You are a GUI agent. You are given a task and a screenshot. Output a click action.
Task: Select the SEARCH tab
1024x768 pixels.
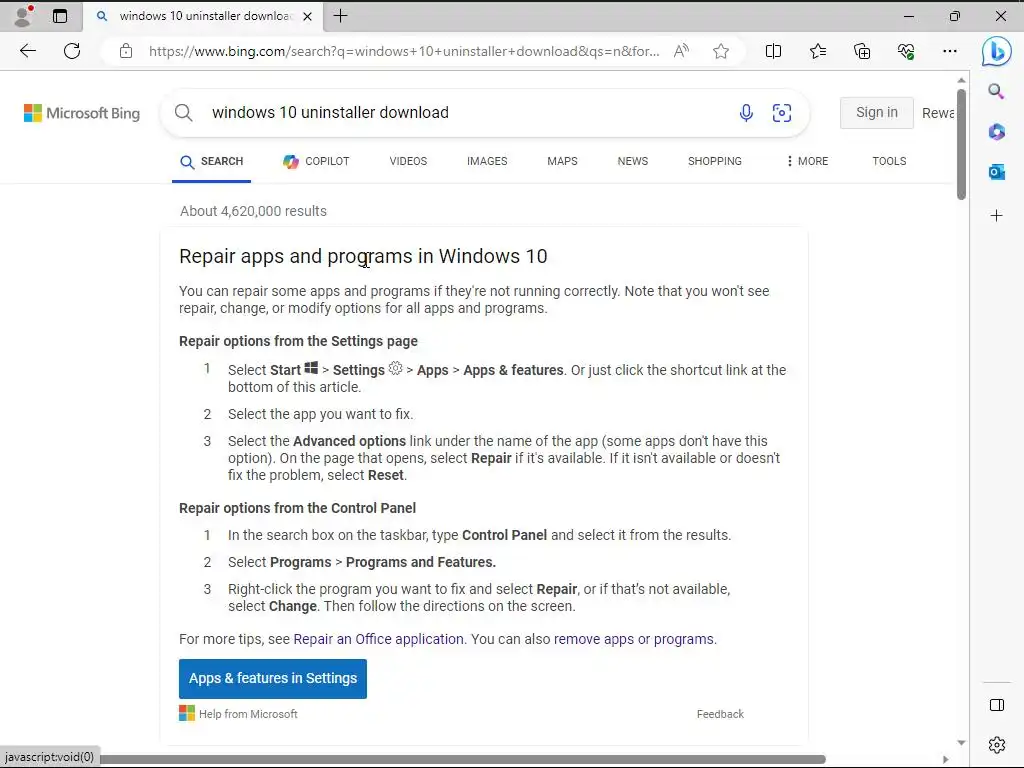tap(212, 161)
